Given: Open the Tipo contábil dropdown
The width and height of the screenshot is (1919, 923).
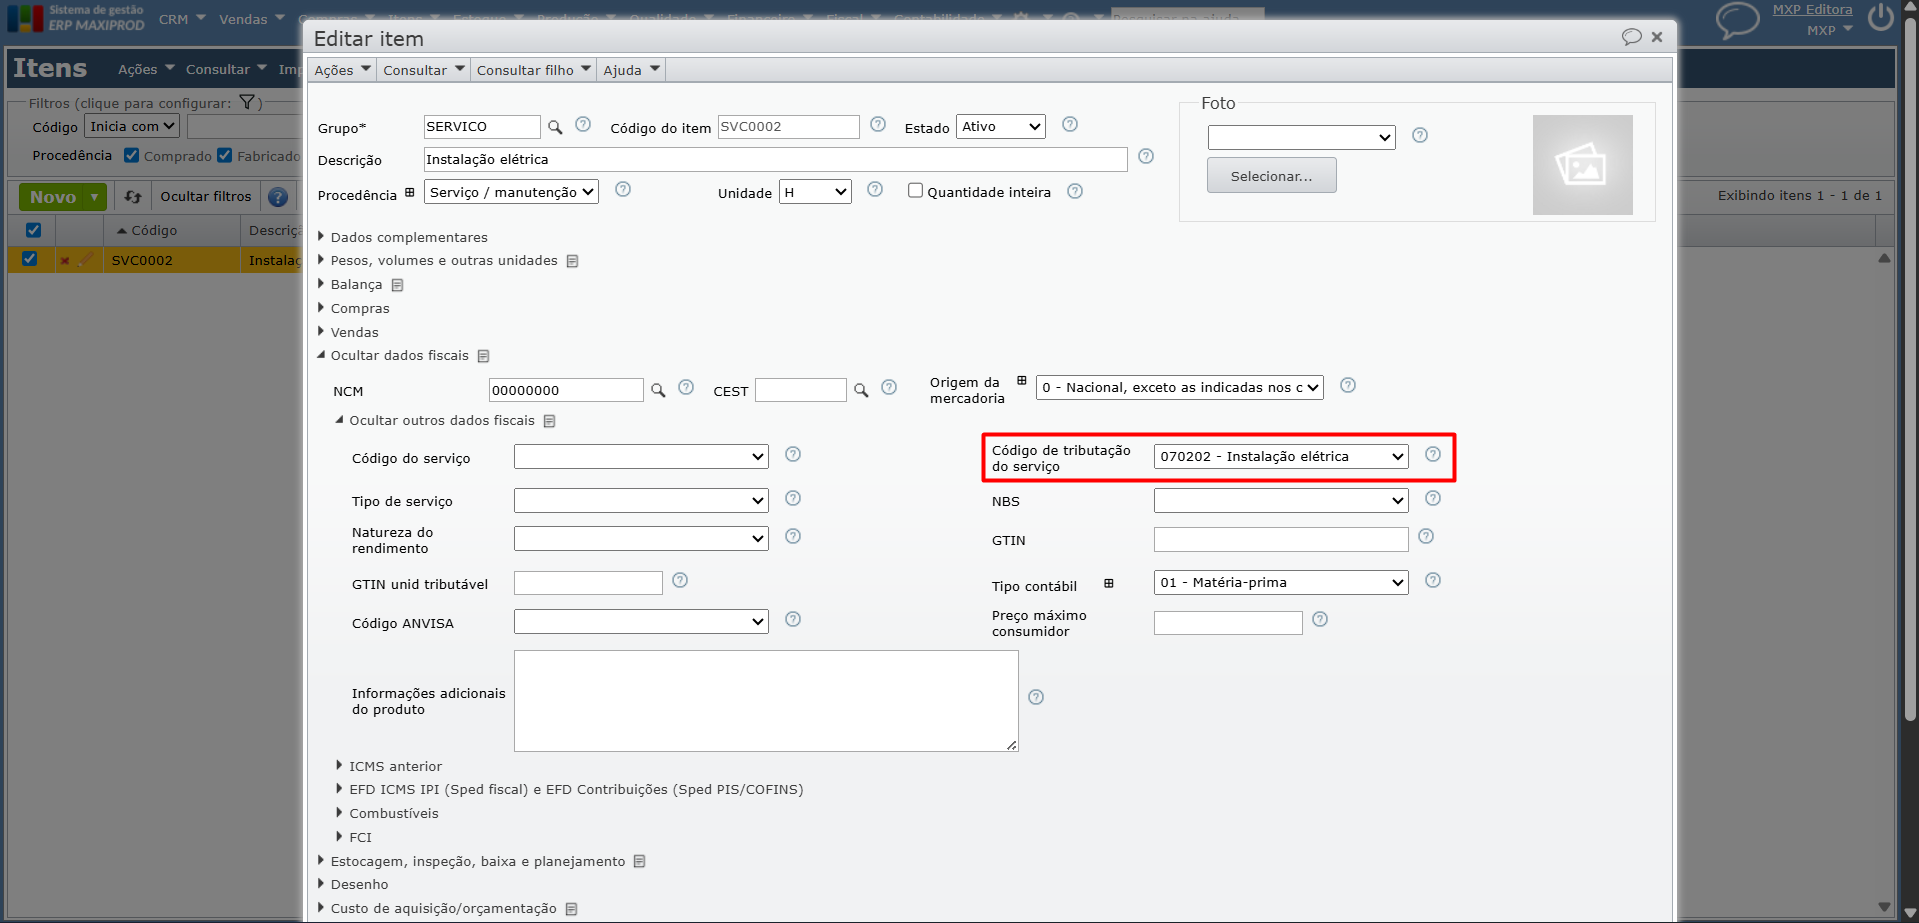Looking at the screenshot, I should click(1280, 583).
